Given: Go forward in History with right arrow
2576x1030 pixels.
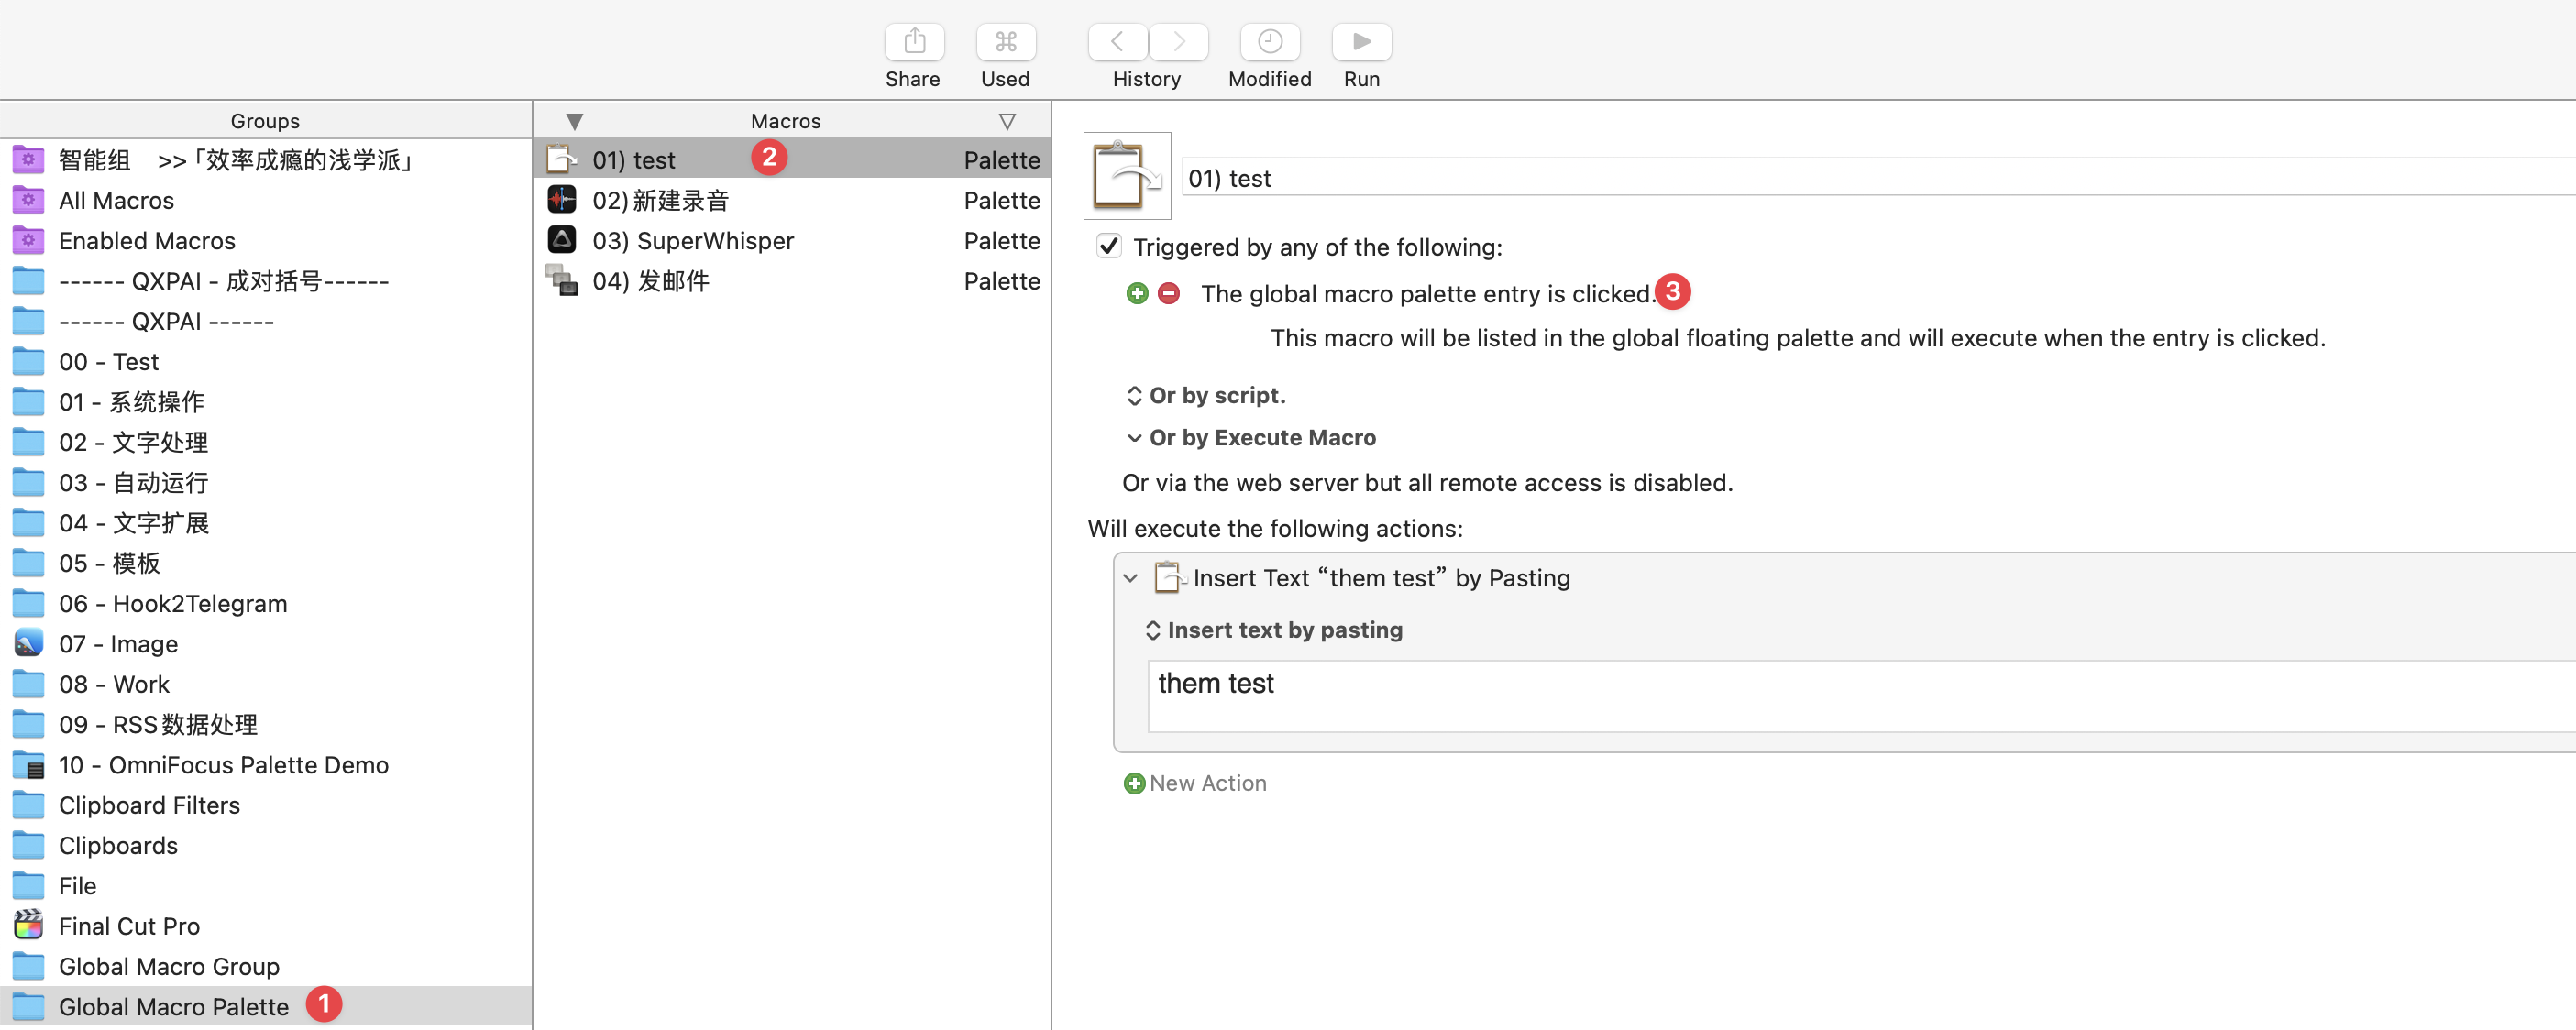Looking at the screenshot, I should (x=1178, y=42).
